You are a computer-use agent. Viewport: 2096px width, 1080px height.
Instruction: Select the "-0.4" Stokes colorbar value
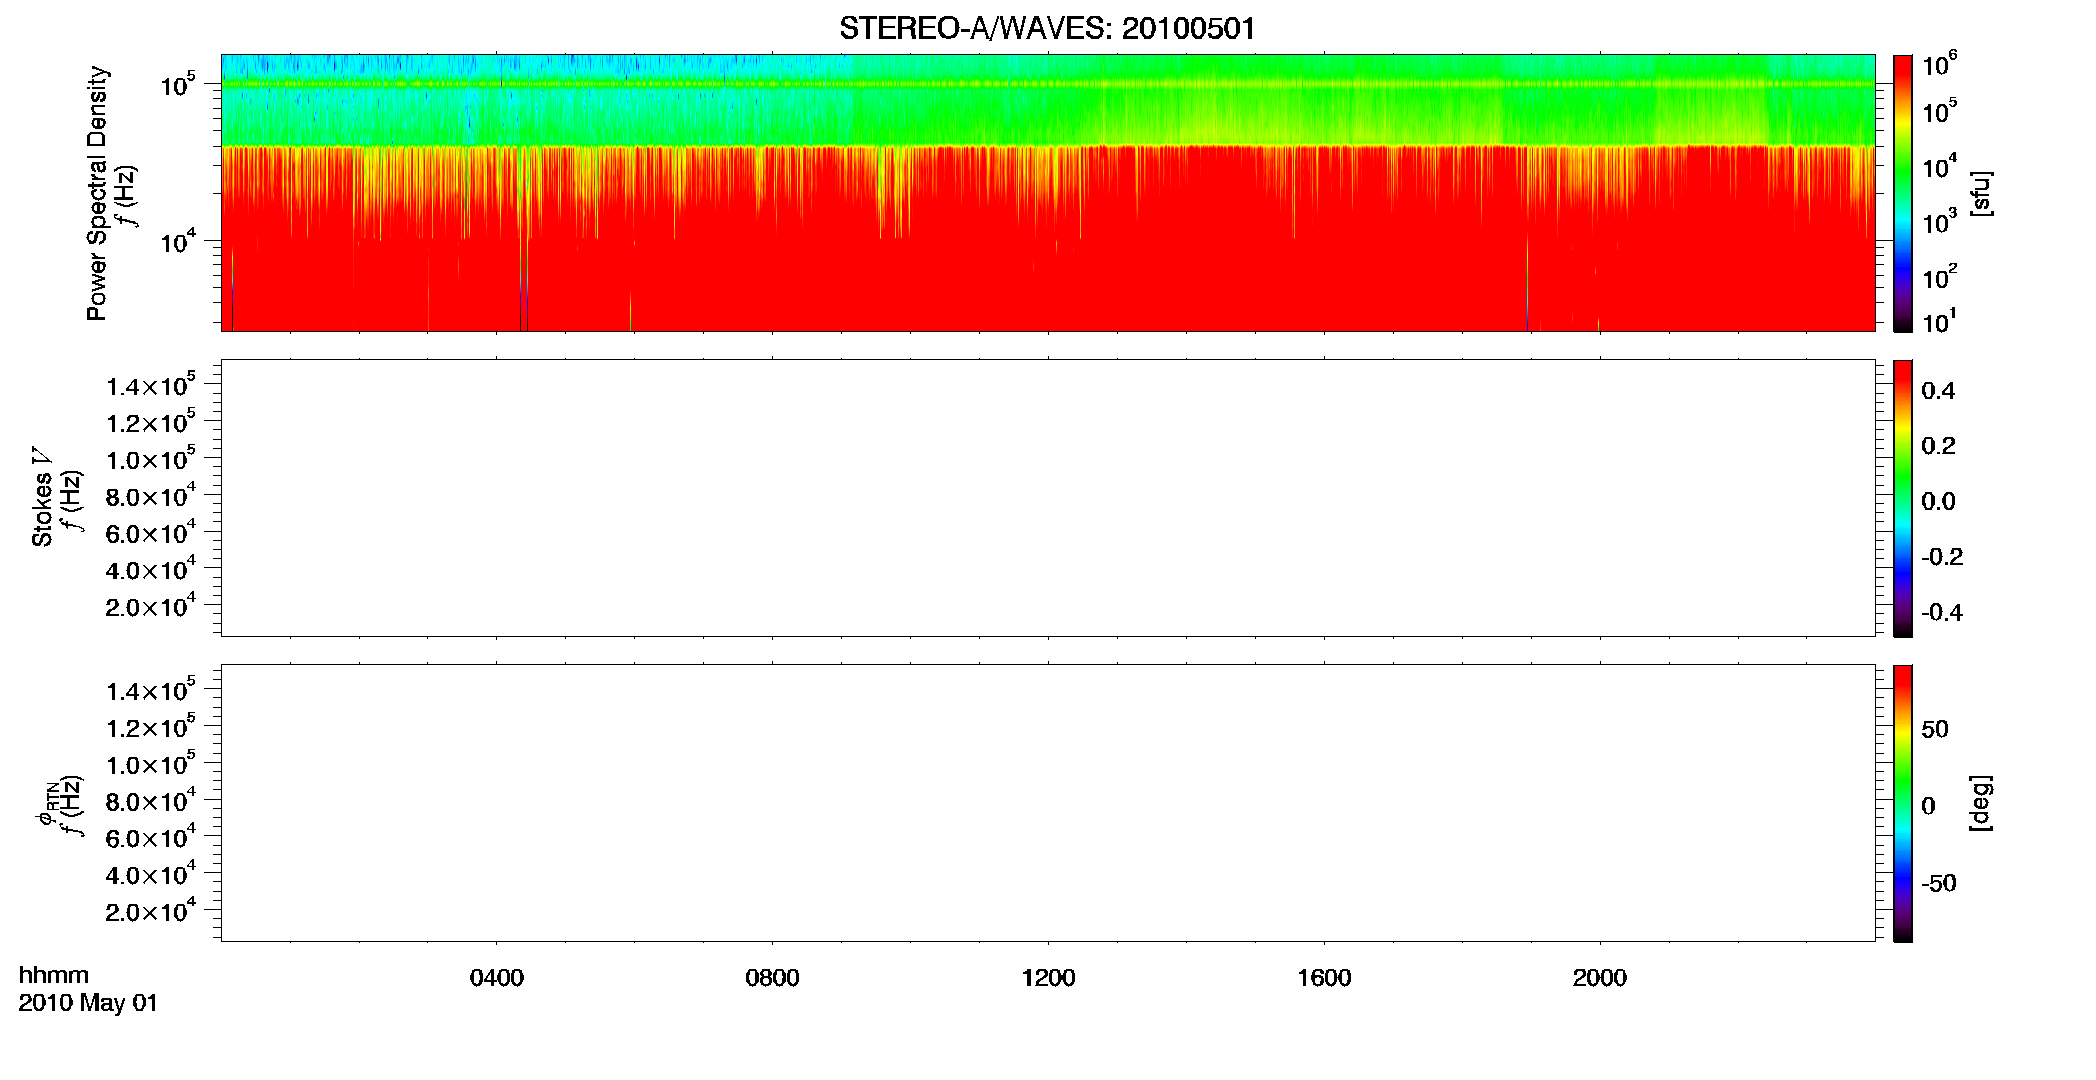pos(1942,613)
